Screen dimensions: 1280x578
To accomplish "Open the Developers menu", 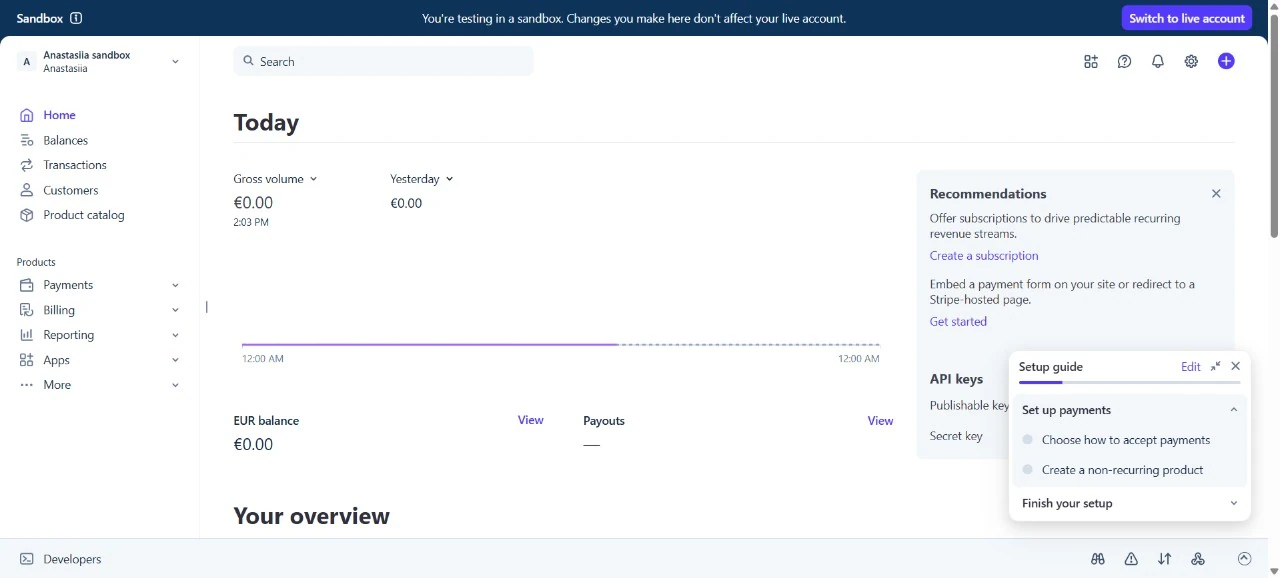I will [x=72, y=559].
